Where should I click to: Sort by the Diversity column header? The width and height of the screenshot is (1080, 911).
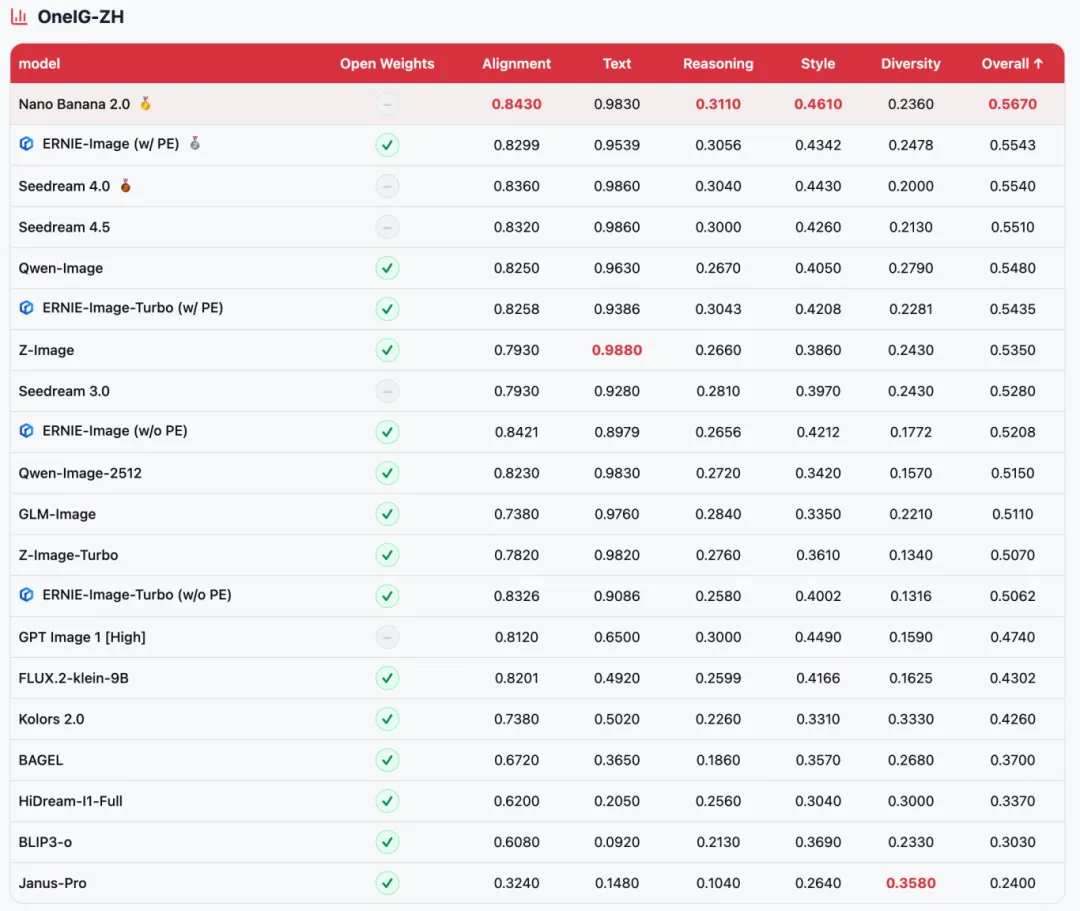pyautogui.click(x=910, y=63)
